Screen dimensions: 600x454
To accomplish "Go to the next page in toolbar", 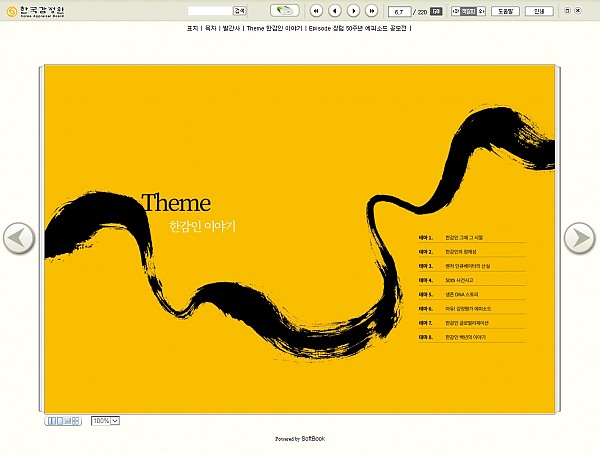I will (353, 11).
